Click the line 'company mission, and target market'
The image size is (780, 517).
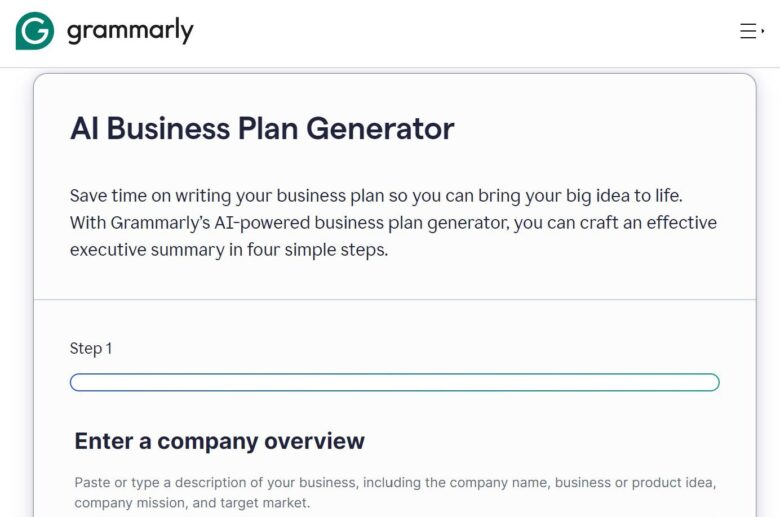point(192,502)
